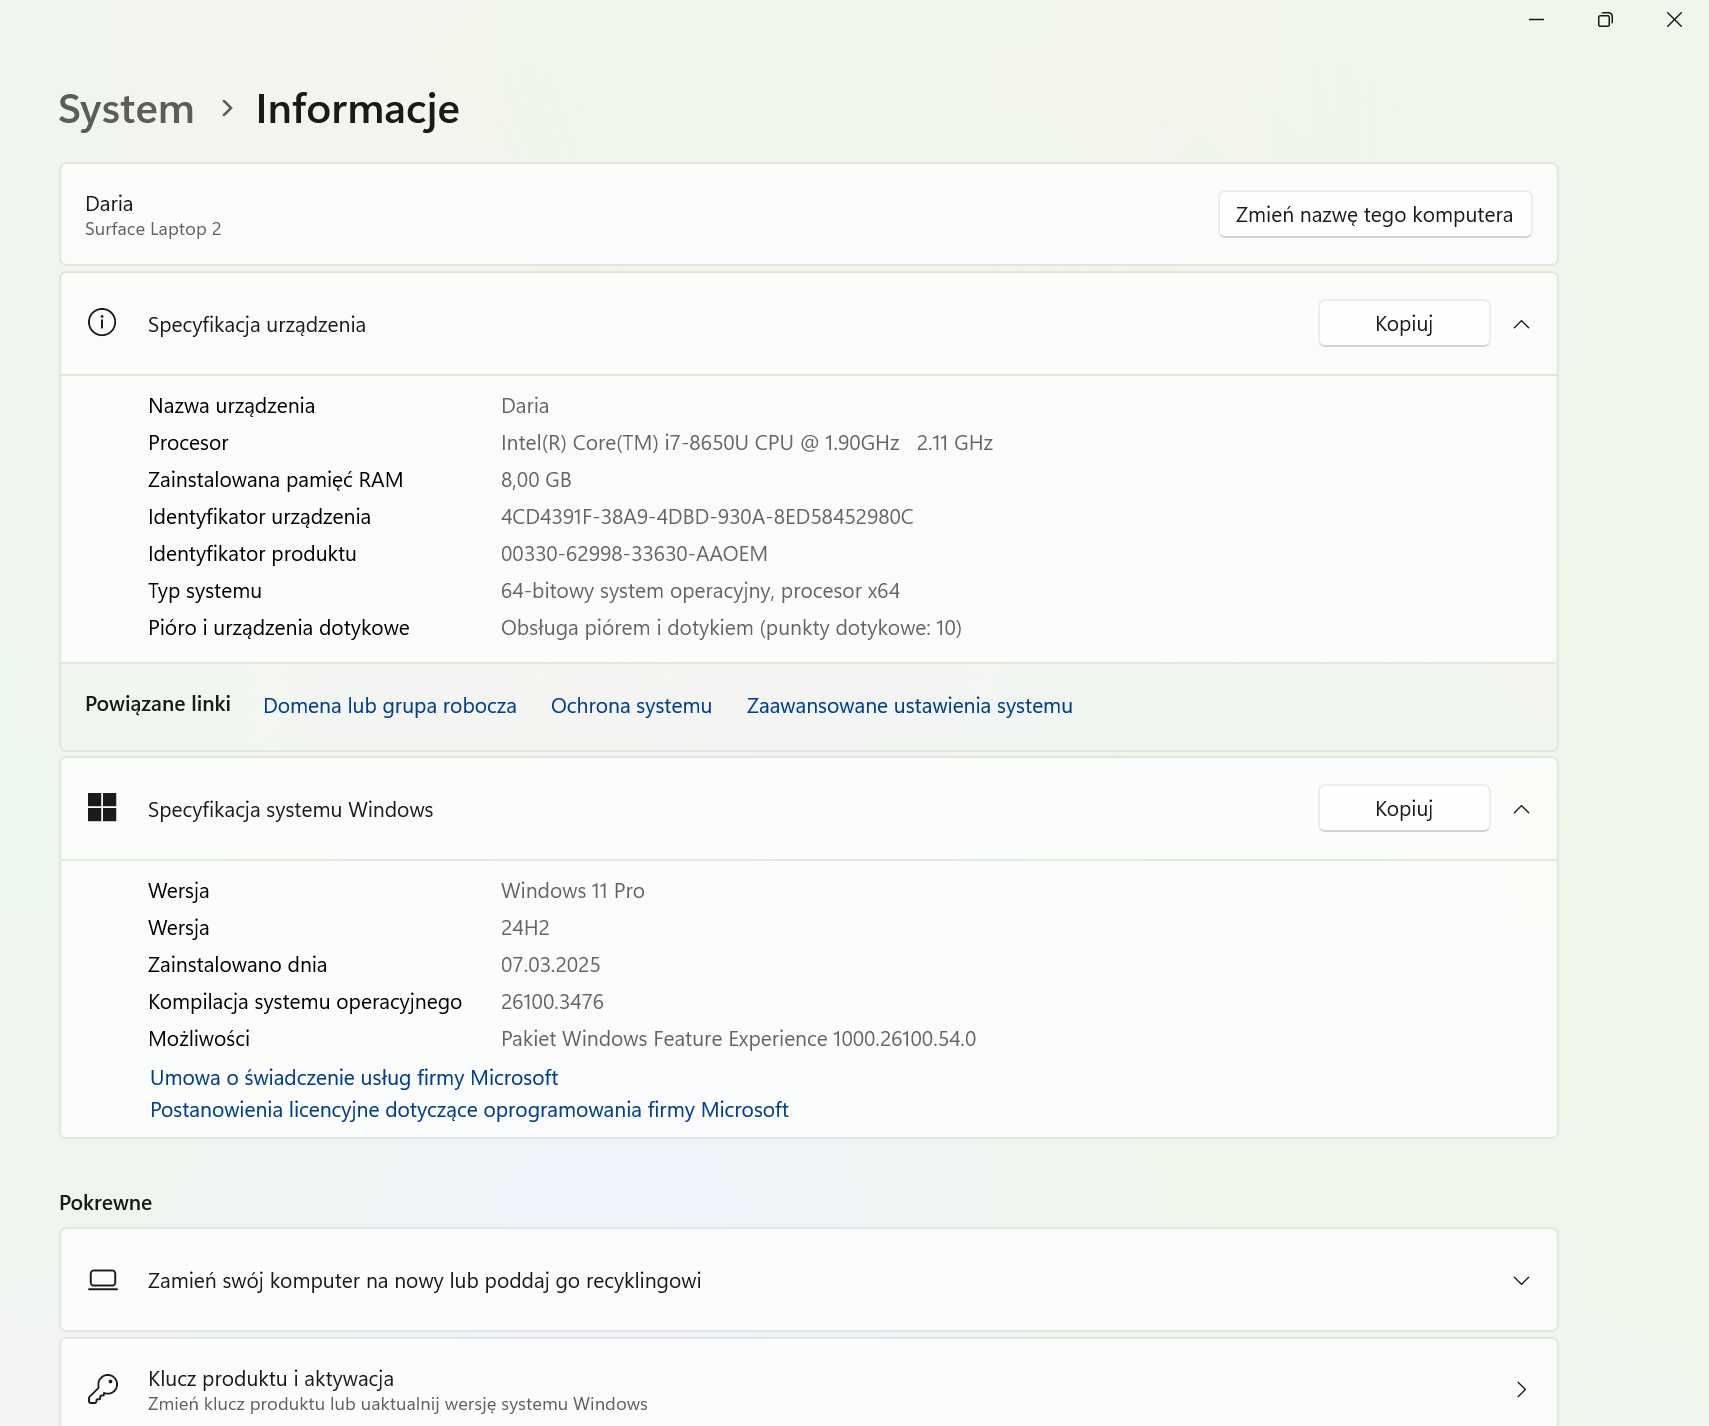Click the OS build value 26100.3476
Image resolution: width=1709 pixels, height=1426 pixels.
click(552, 1001)
